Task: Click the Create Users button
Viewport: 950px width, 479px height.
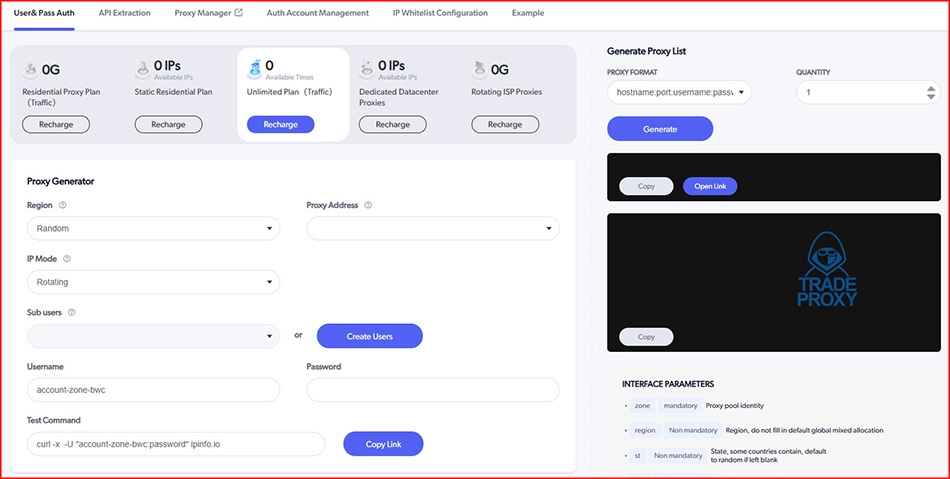Action: click(x=370, y=336)
